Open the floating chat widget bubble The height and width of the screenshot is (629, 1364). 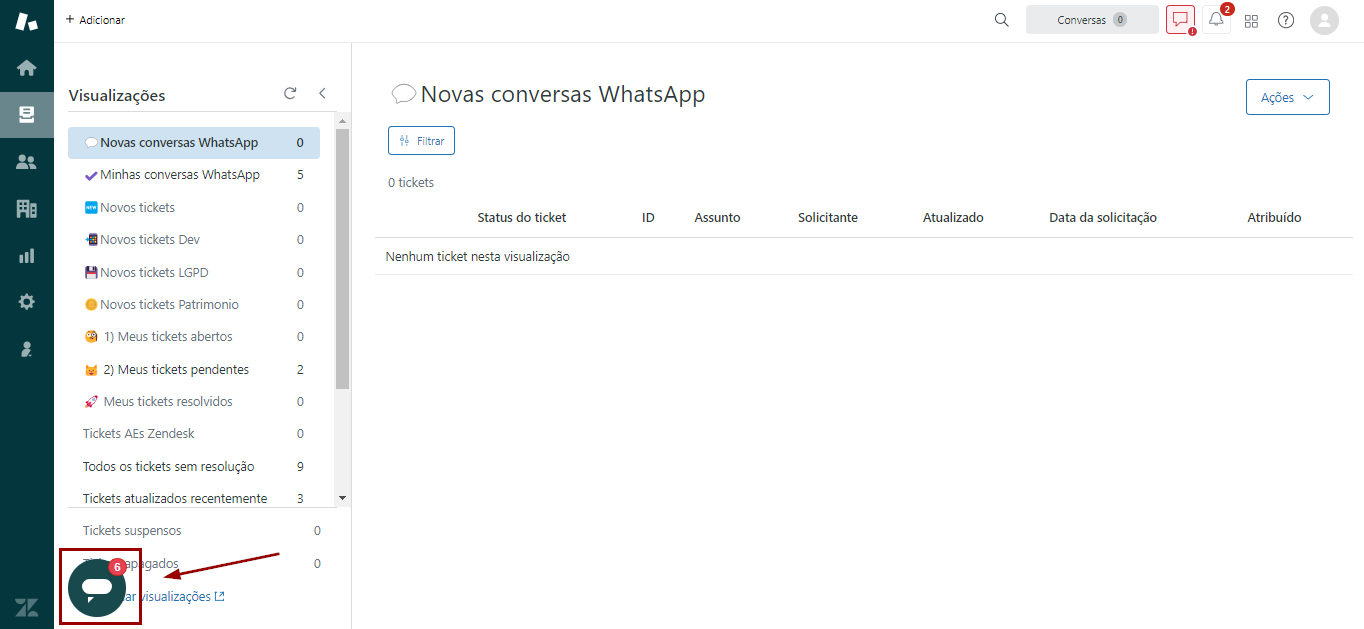click(97, 588)
